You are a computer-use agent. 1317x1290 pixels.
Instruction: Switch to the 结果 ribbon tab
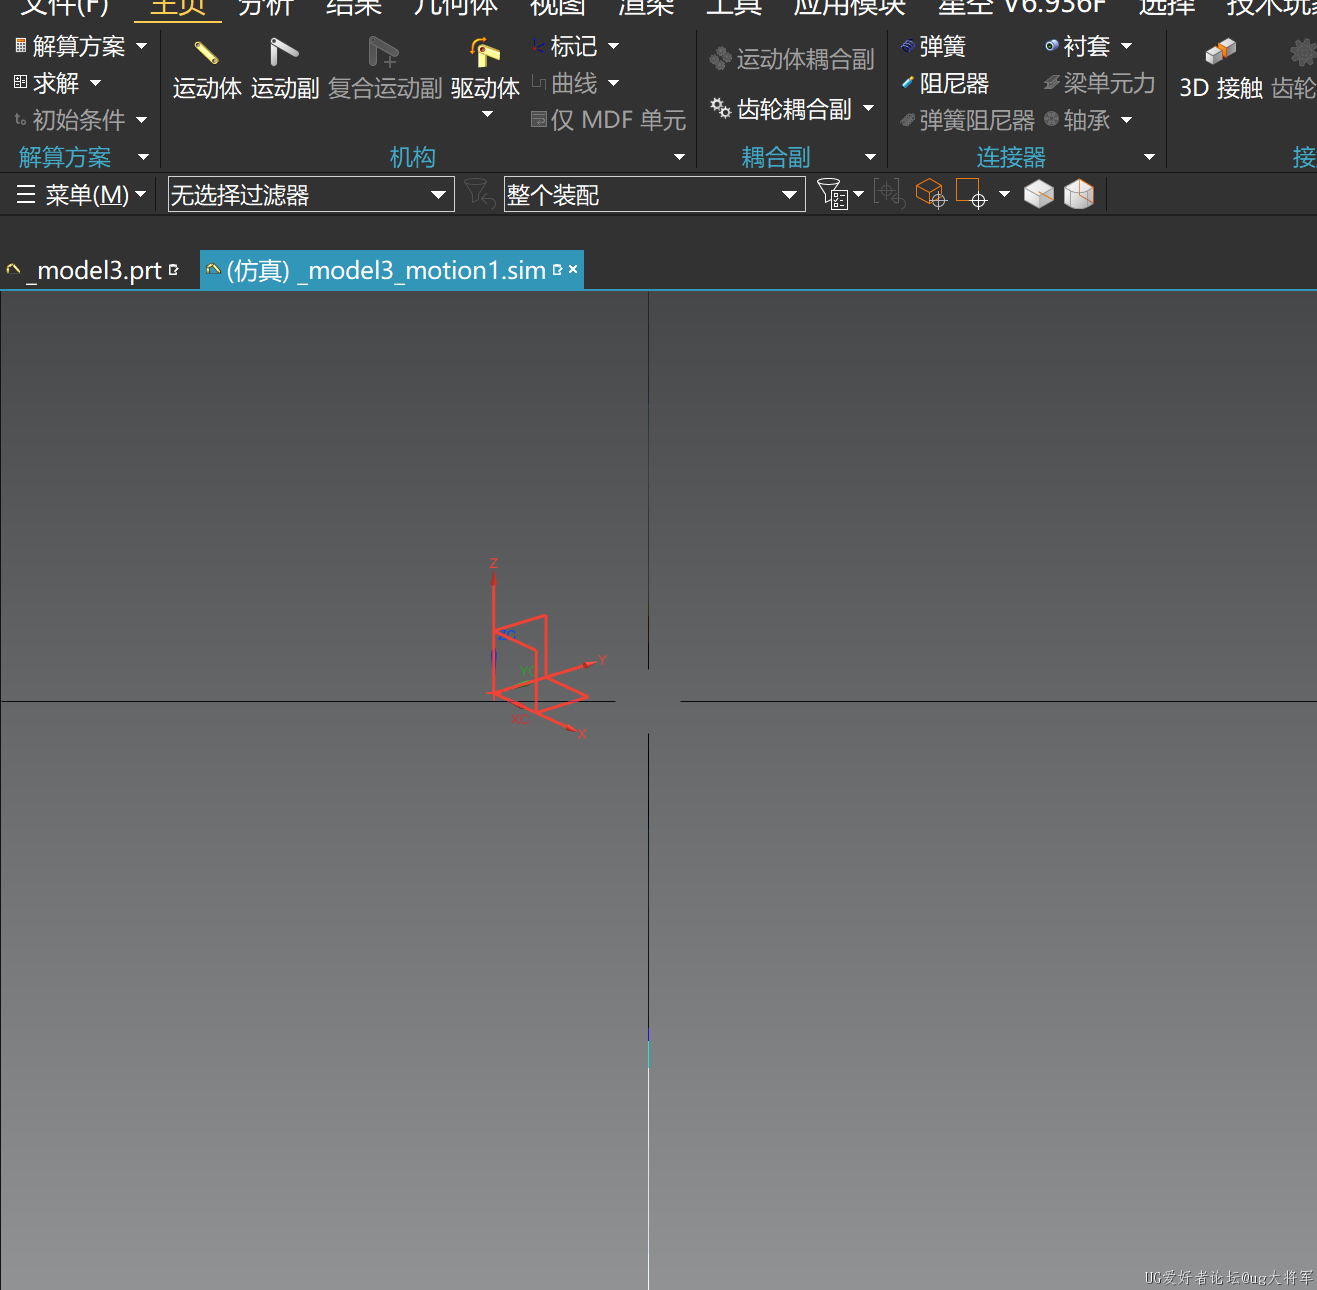[x=354, y=8]
